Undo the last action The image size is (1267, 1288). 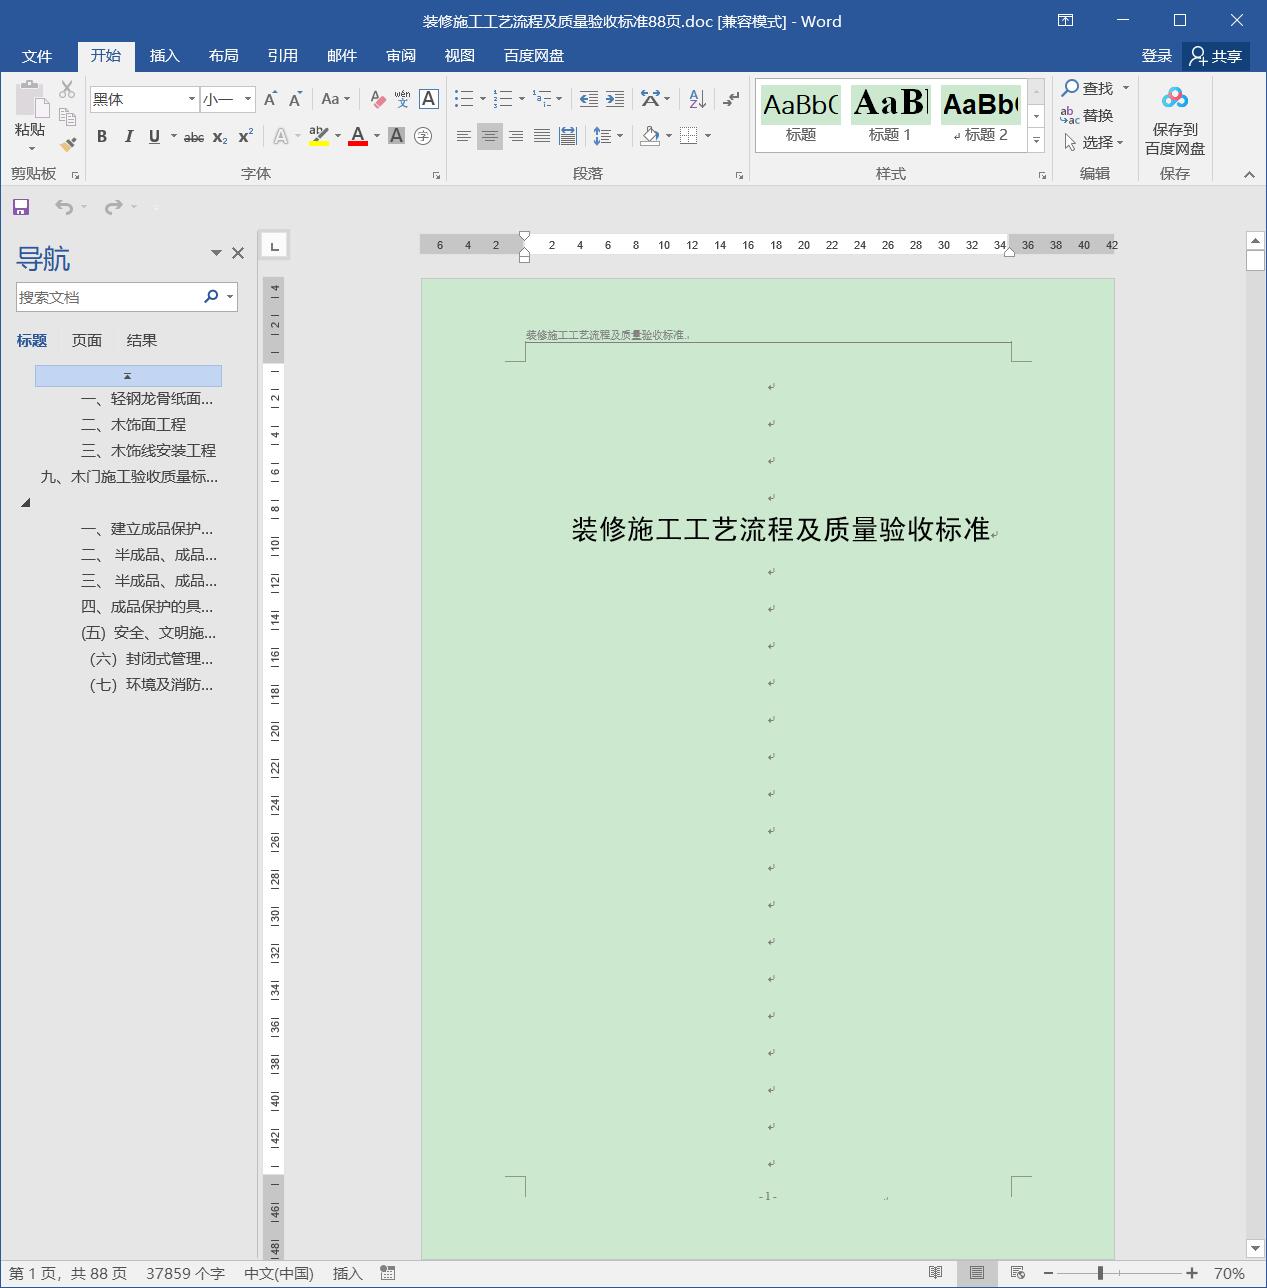coord(64,207)
